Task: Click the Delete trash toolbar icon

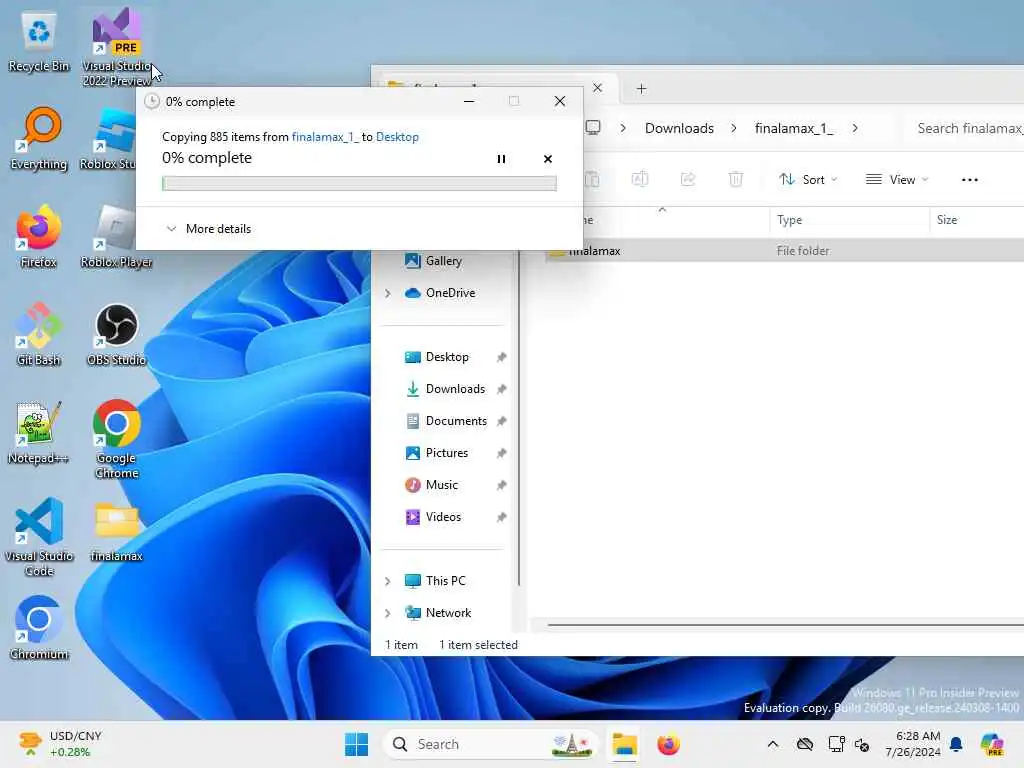Action: point(735,179)
